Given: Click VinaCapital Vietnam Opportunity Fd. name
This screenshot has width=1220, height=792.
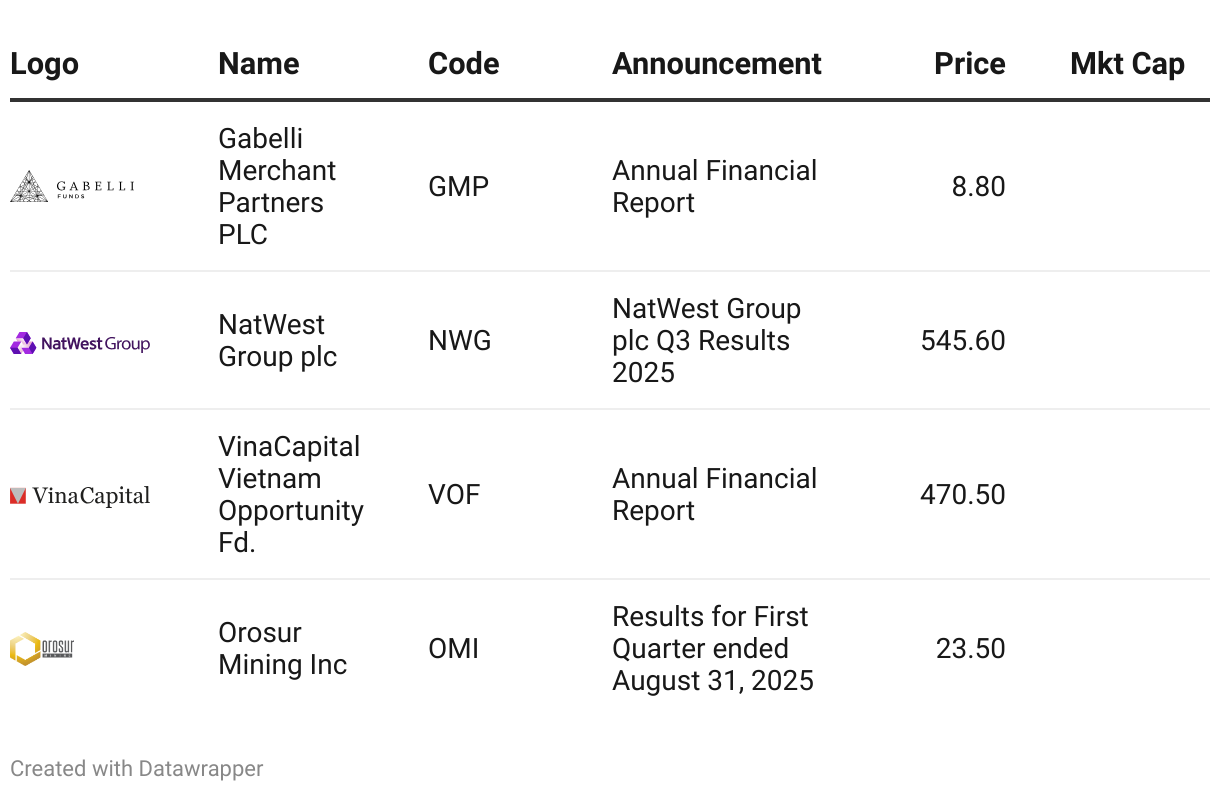Looking at the screenshot, I should click(290, 494).
